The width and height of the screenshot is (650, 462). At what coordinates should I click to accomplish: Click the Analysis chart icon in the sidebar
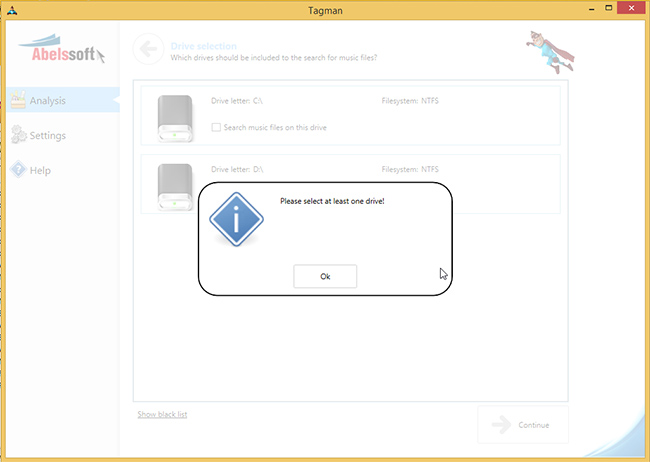pos(18,100)
